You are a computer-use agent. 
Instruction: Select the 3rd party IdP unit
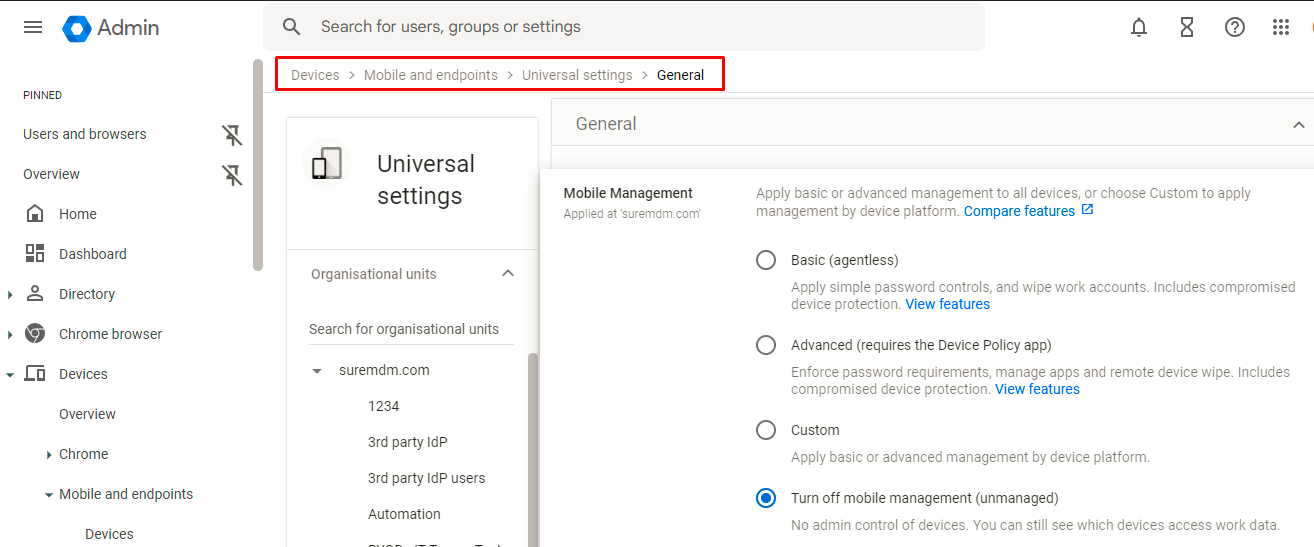(407, 442)
